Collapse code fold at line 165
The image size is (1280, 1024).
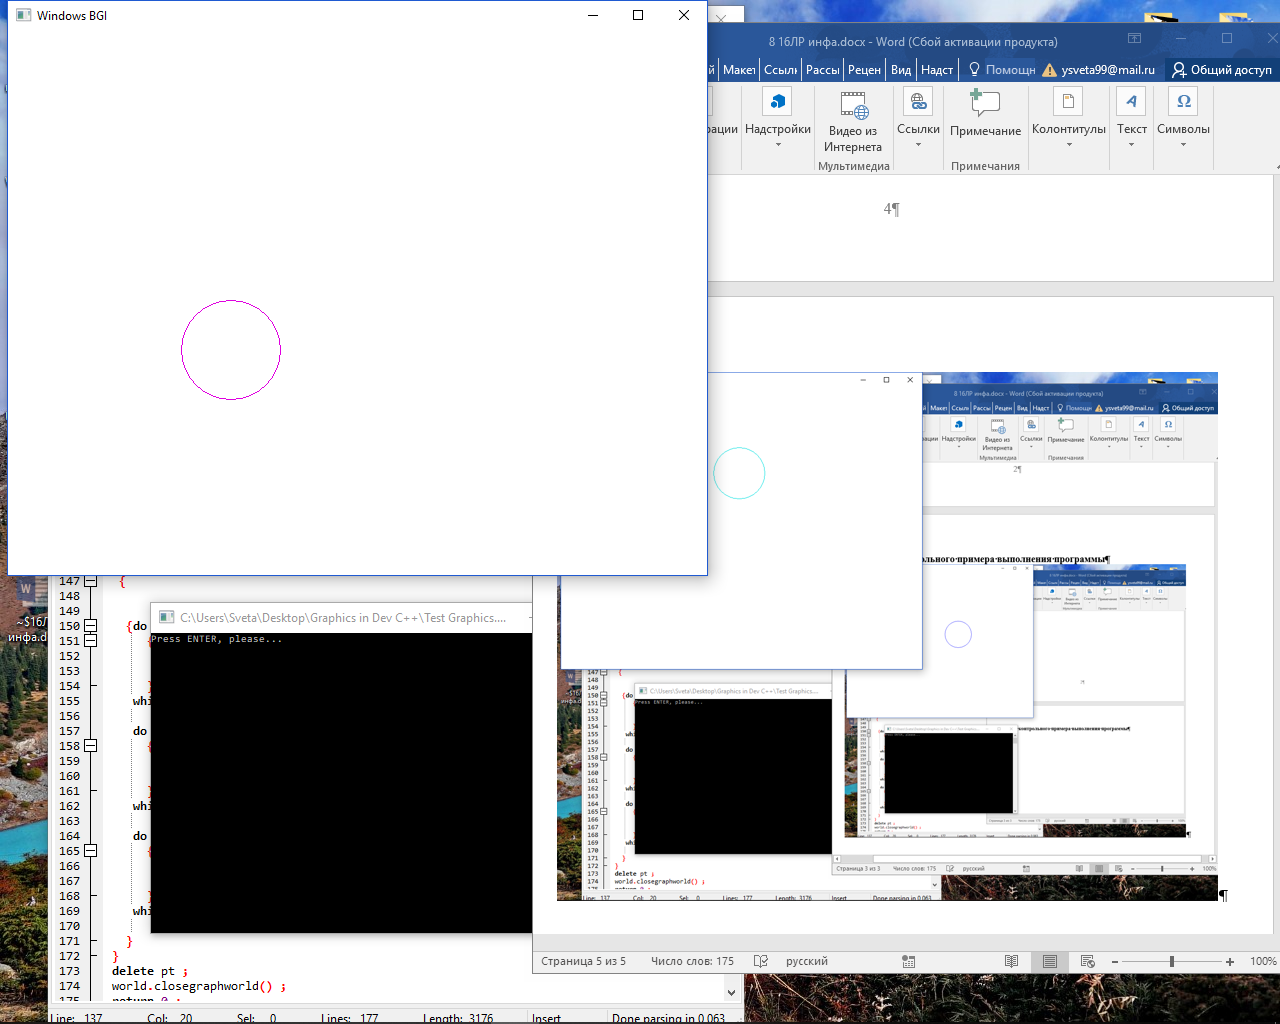[x=90, y=851]
